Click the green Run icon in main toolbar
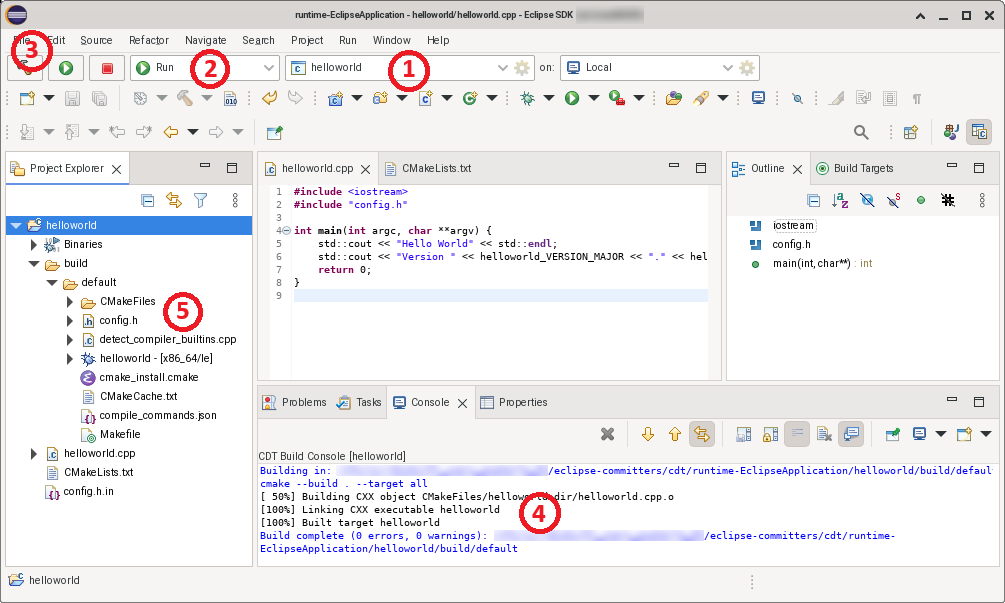1005x603 pixels. click(572, 98)
